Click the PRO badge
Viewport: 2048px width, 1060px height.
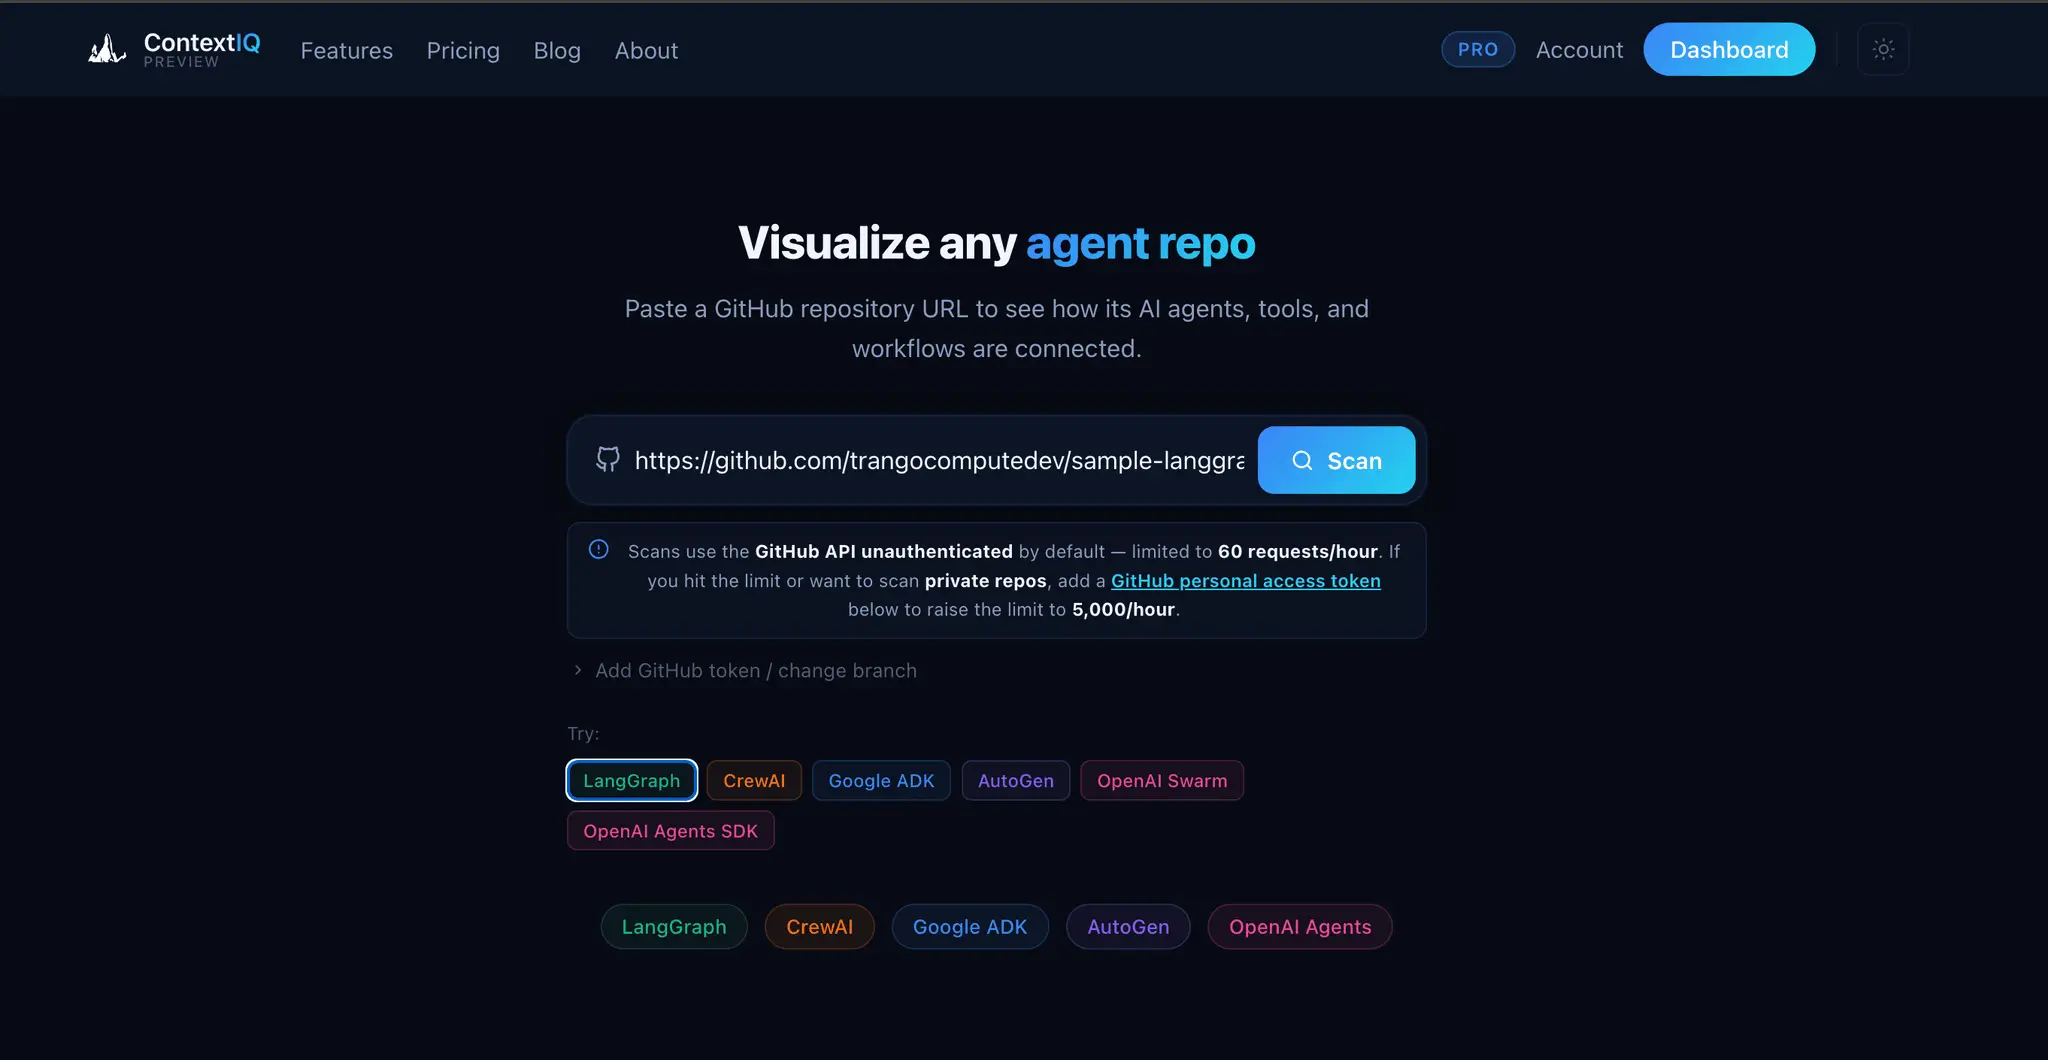click(x=1478, y=49)
